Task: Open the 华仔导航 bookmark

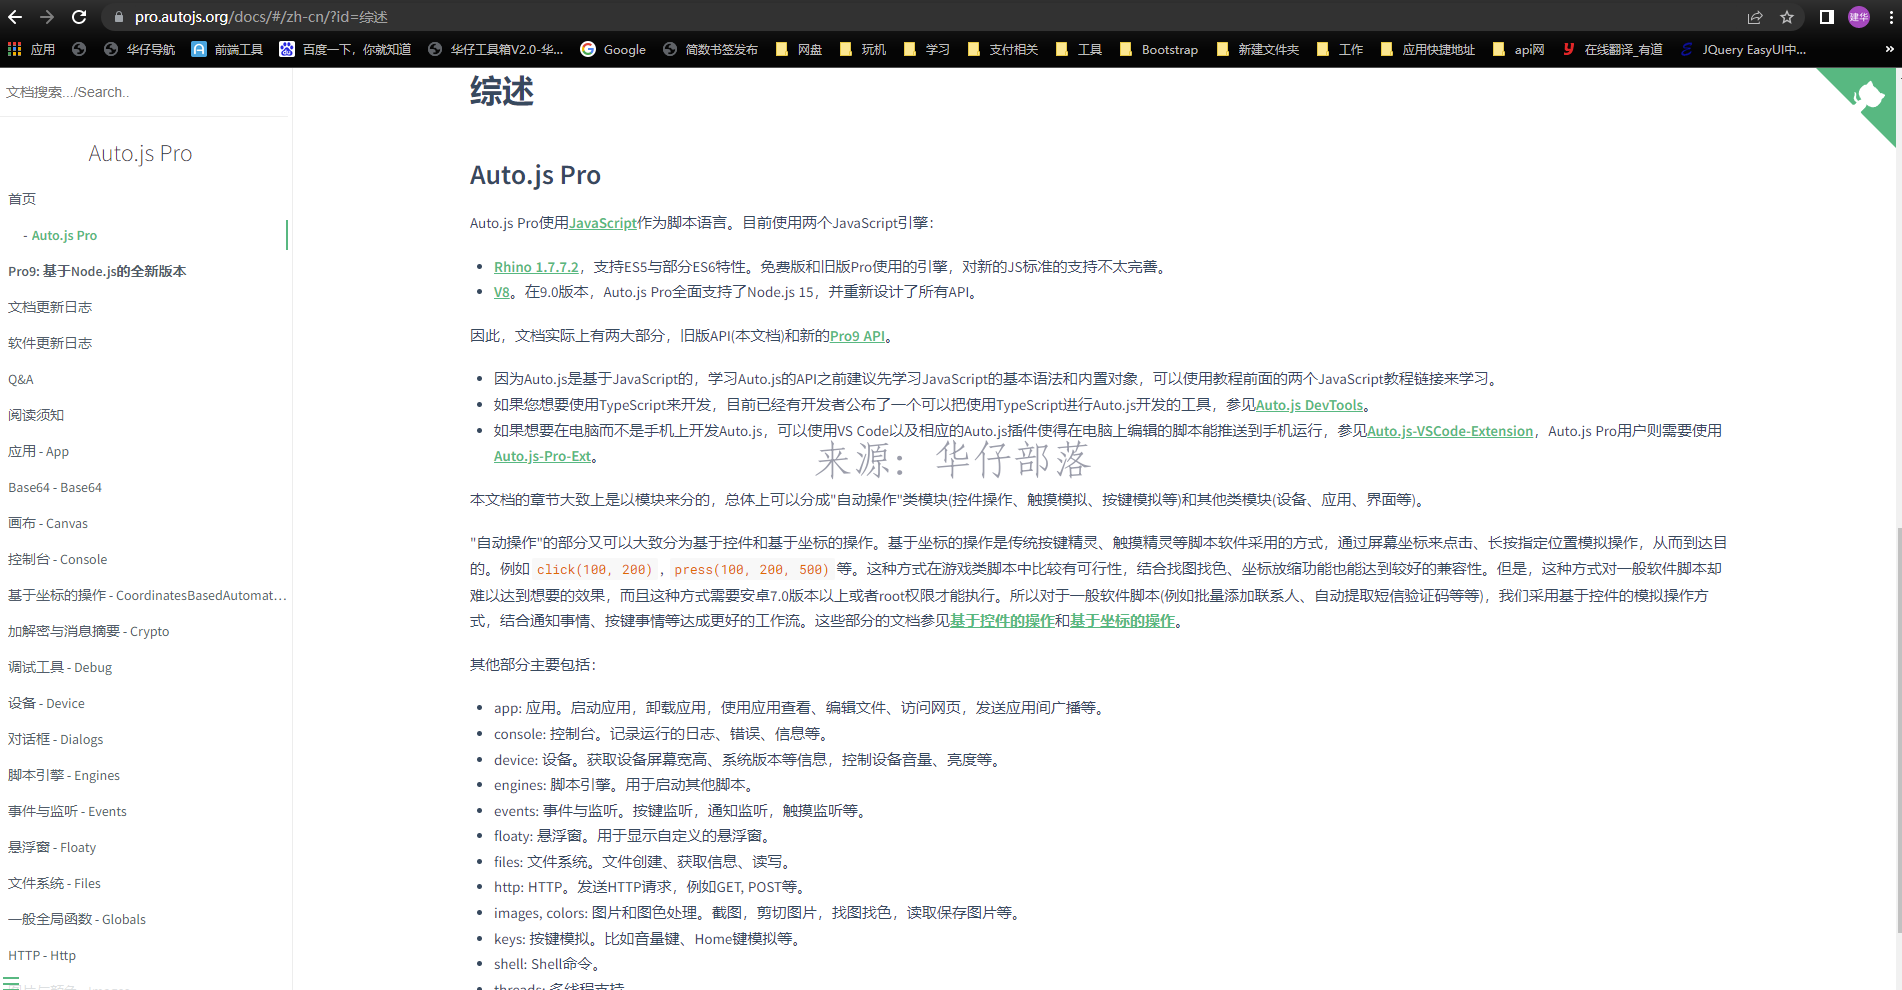Action: 139,49
